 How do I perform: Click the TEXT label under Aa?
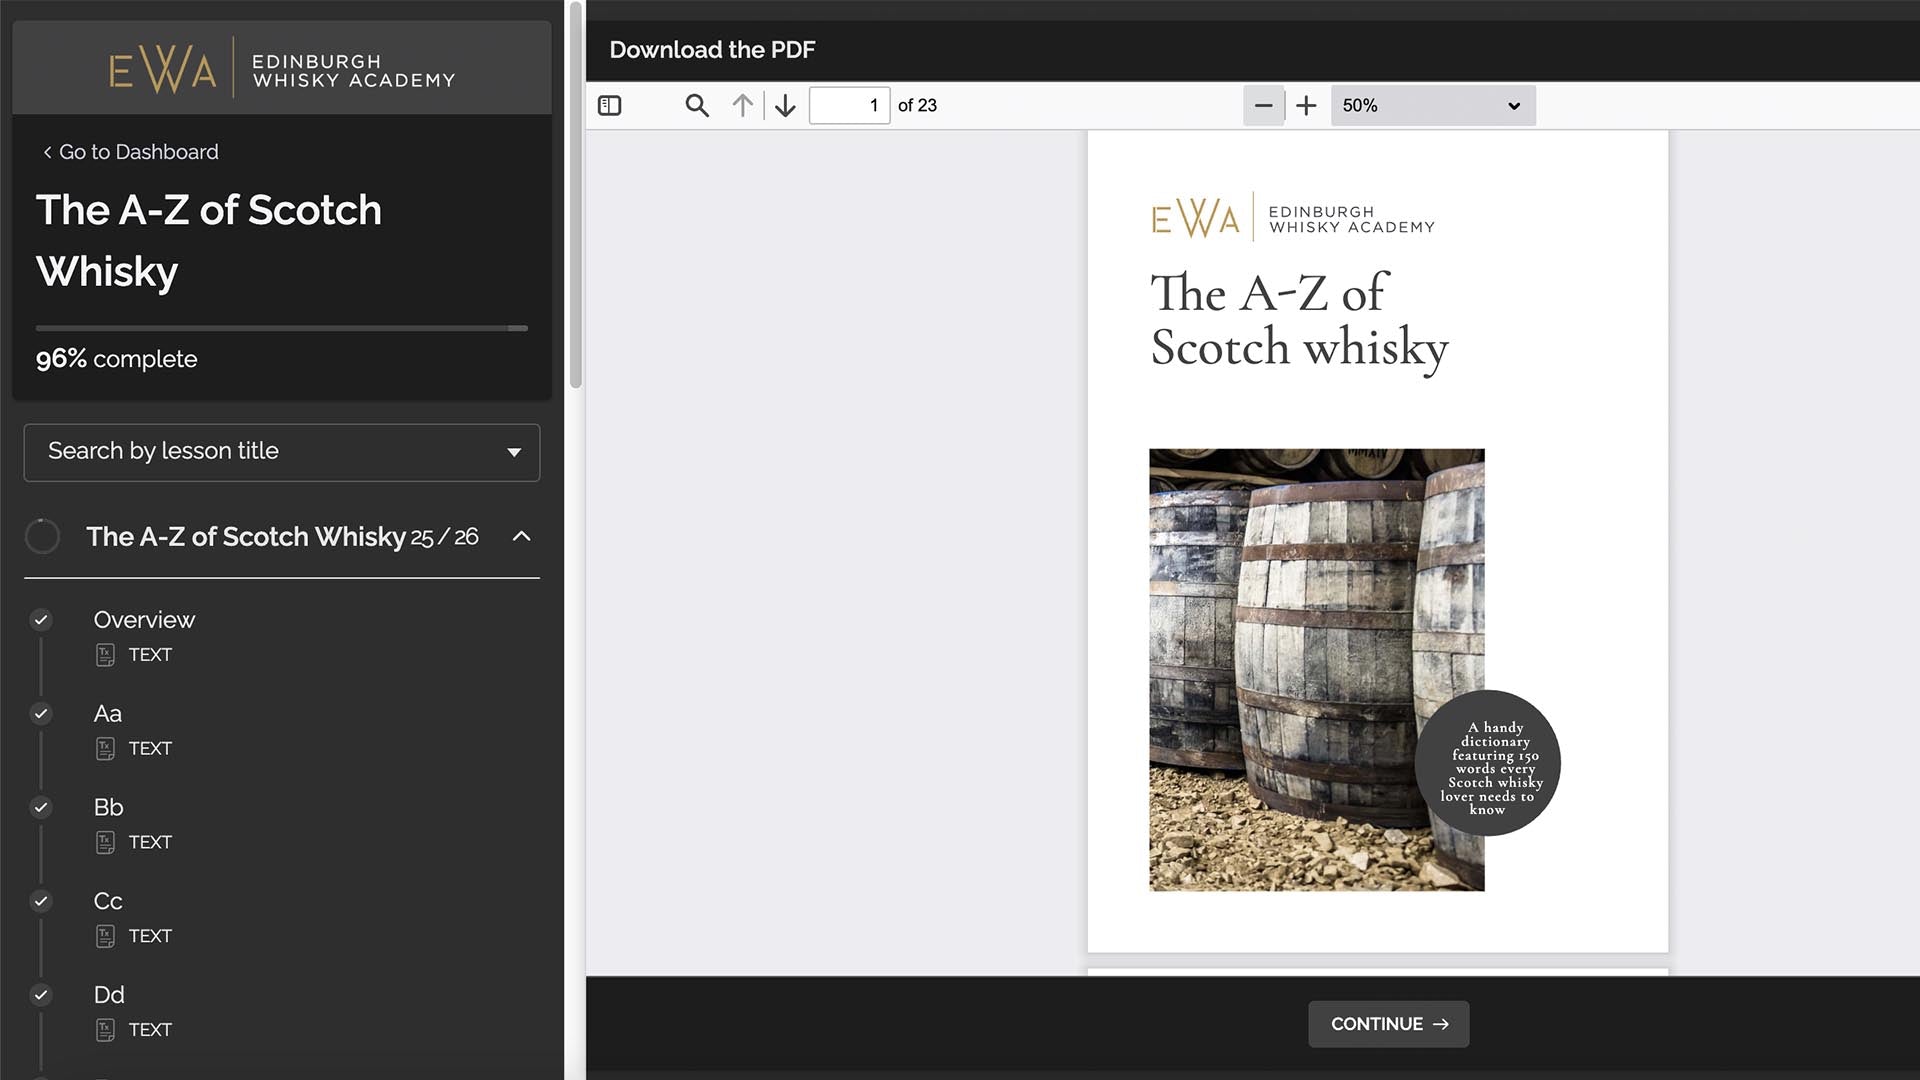[150, 749]
